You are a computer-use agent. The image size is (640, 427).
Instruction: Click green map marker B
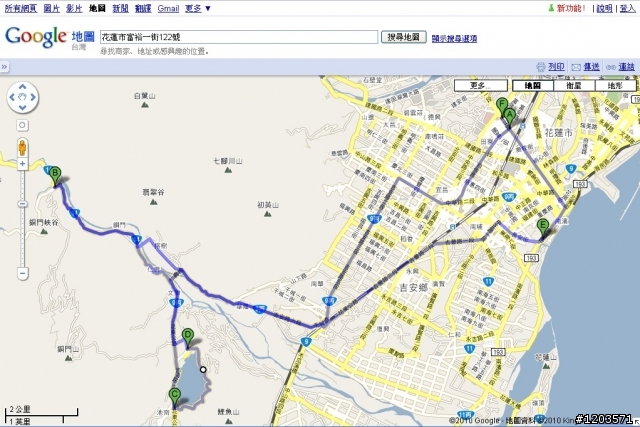tap(55, 176)
